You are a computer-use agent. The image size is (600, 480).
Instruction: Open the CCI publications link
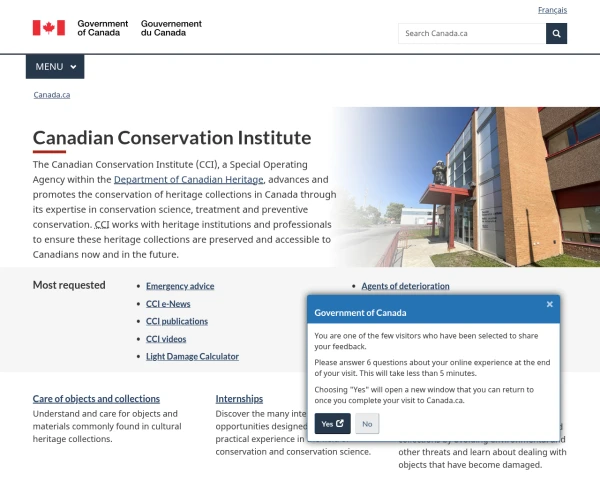pyautogui.click(x=177, y=321)
